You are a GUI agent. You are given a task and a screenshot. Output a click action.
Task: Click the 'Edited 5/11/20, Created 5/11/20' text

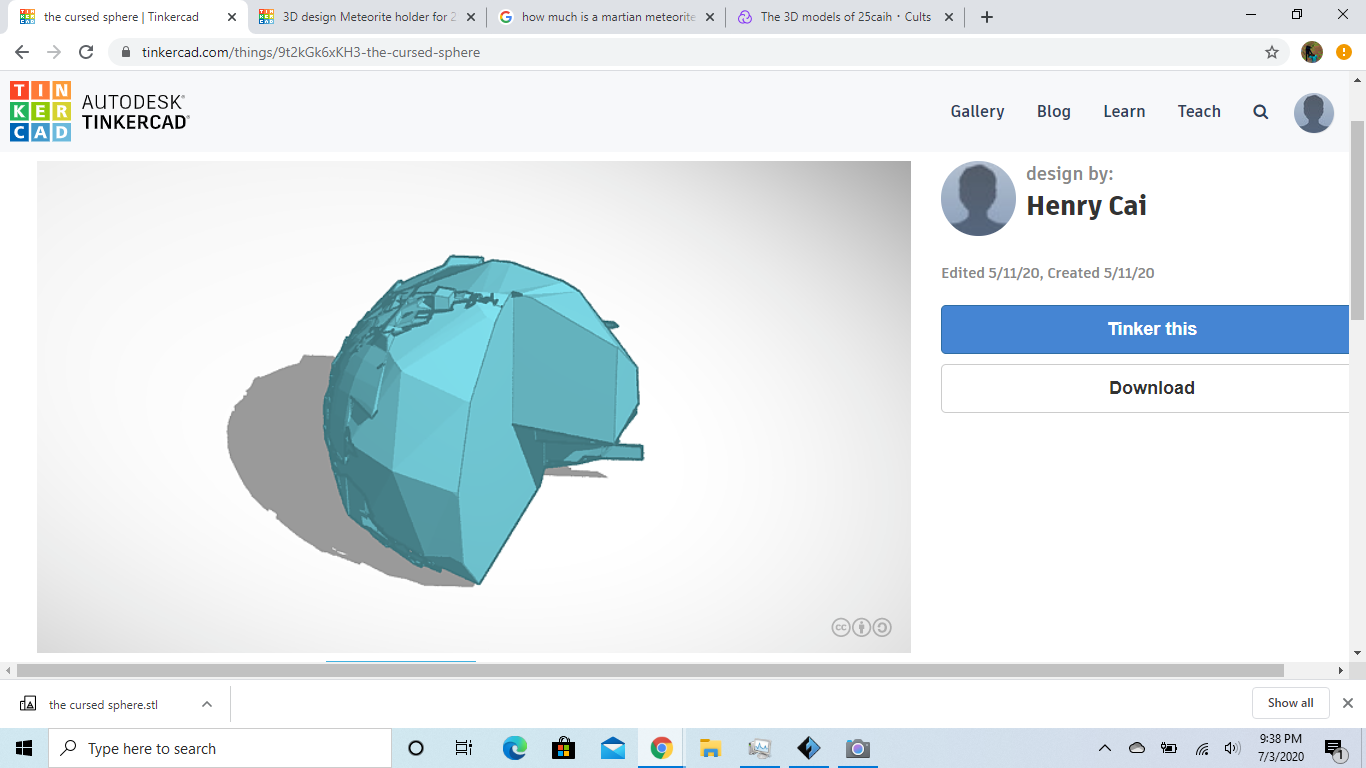[1047, 273]
